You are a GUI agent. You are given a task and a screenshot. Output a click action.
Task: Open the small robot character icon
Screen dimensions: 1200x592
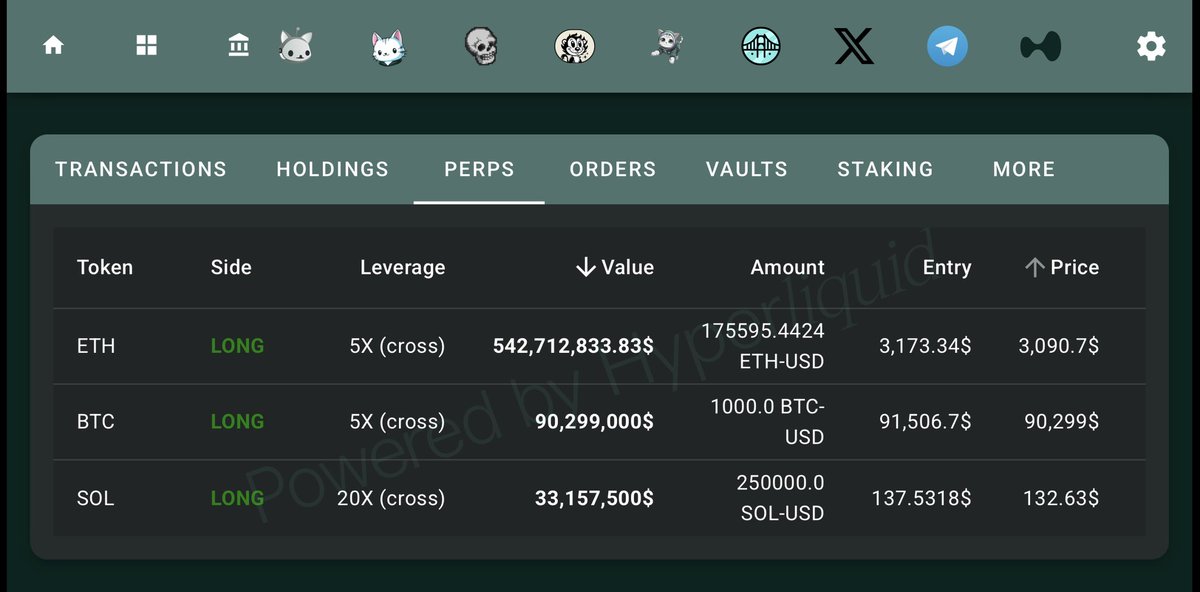665,46
